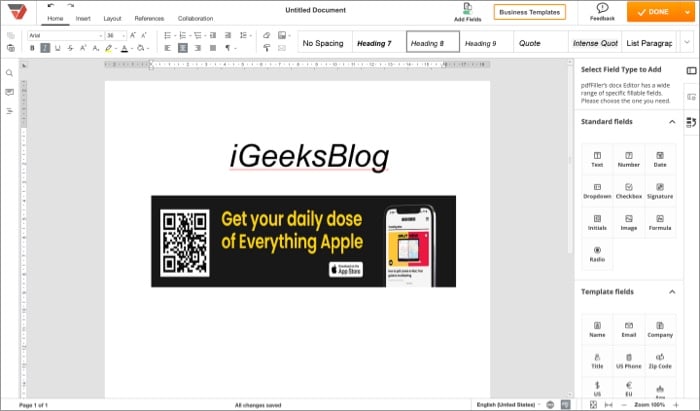Open the color scheme dropdown in toolbar
The image size is (700, 411).
(284, 35)
